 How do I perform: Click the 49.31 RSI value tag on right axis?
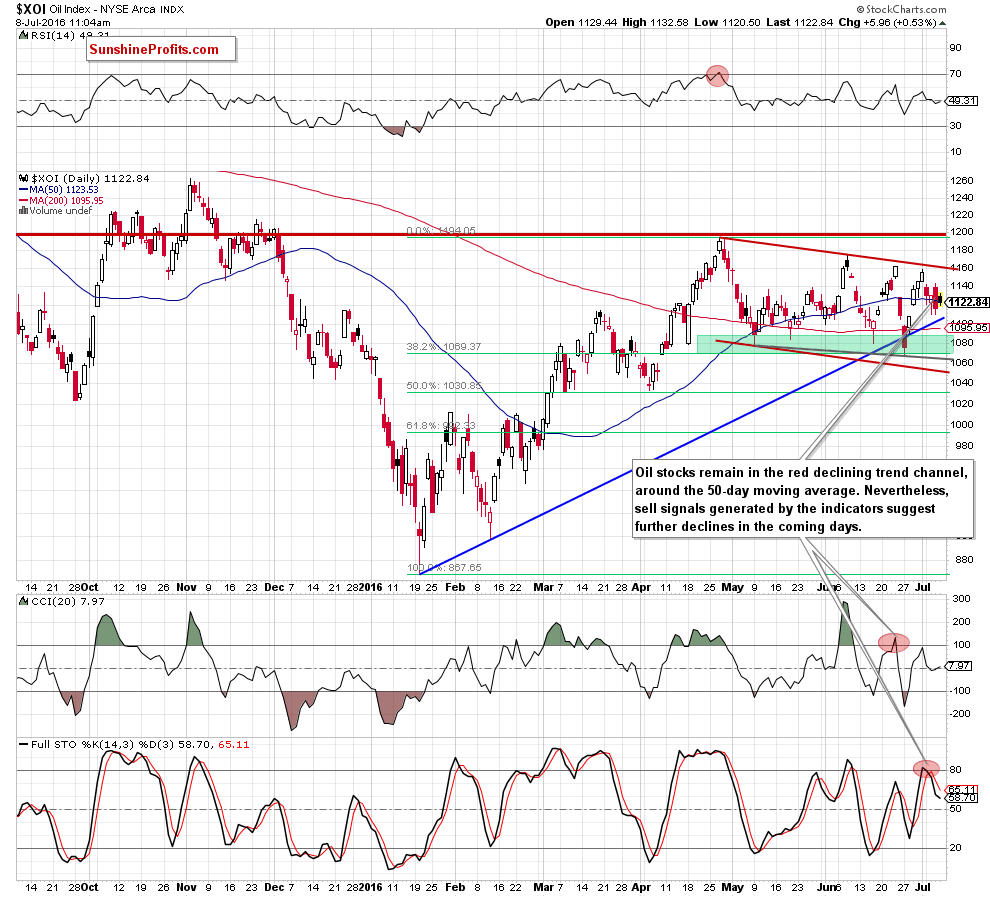click(962, 101)
